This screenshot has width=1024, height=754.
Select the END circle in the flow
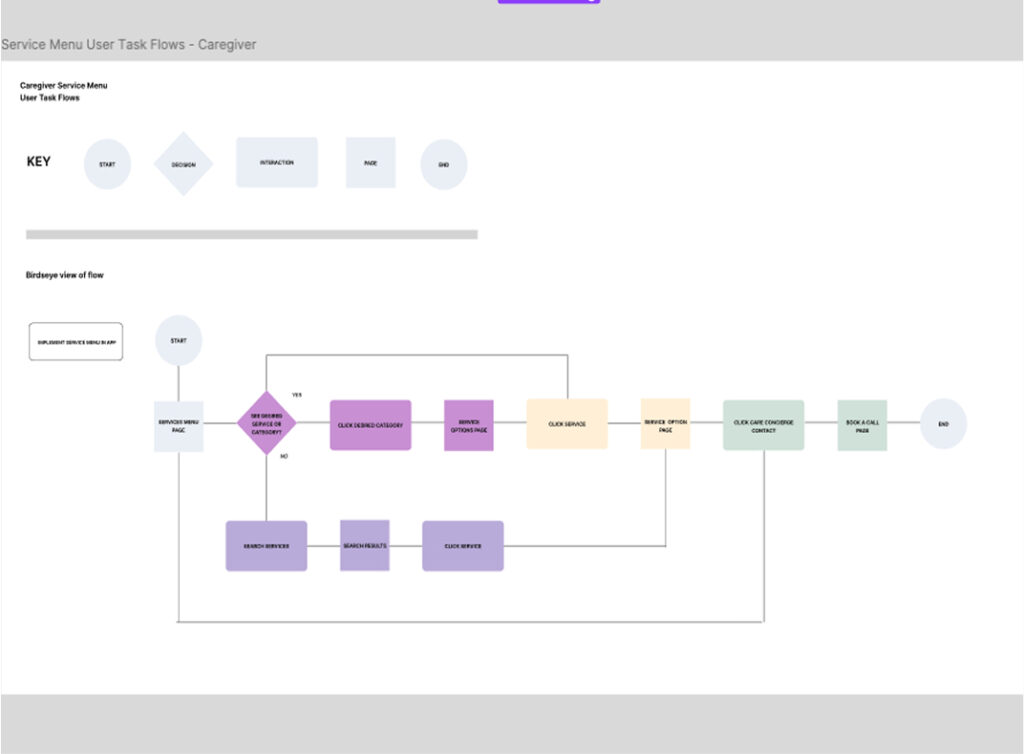(x=943, y=424)
